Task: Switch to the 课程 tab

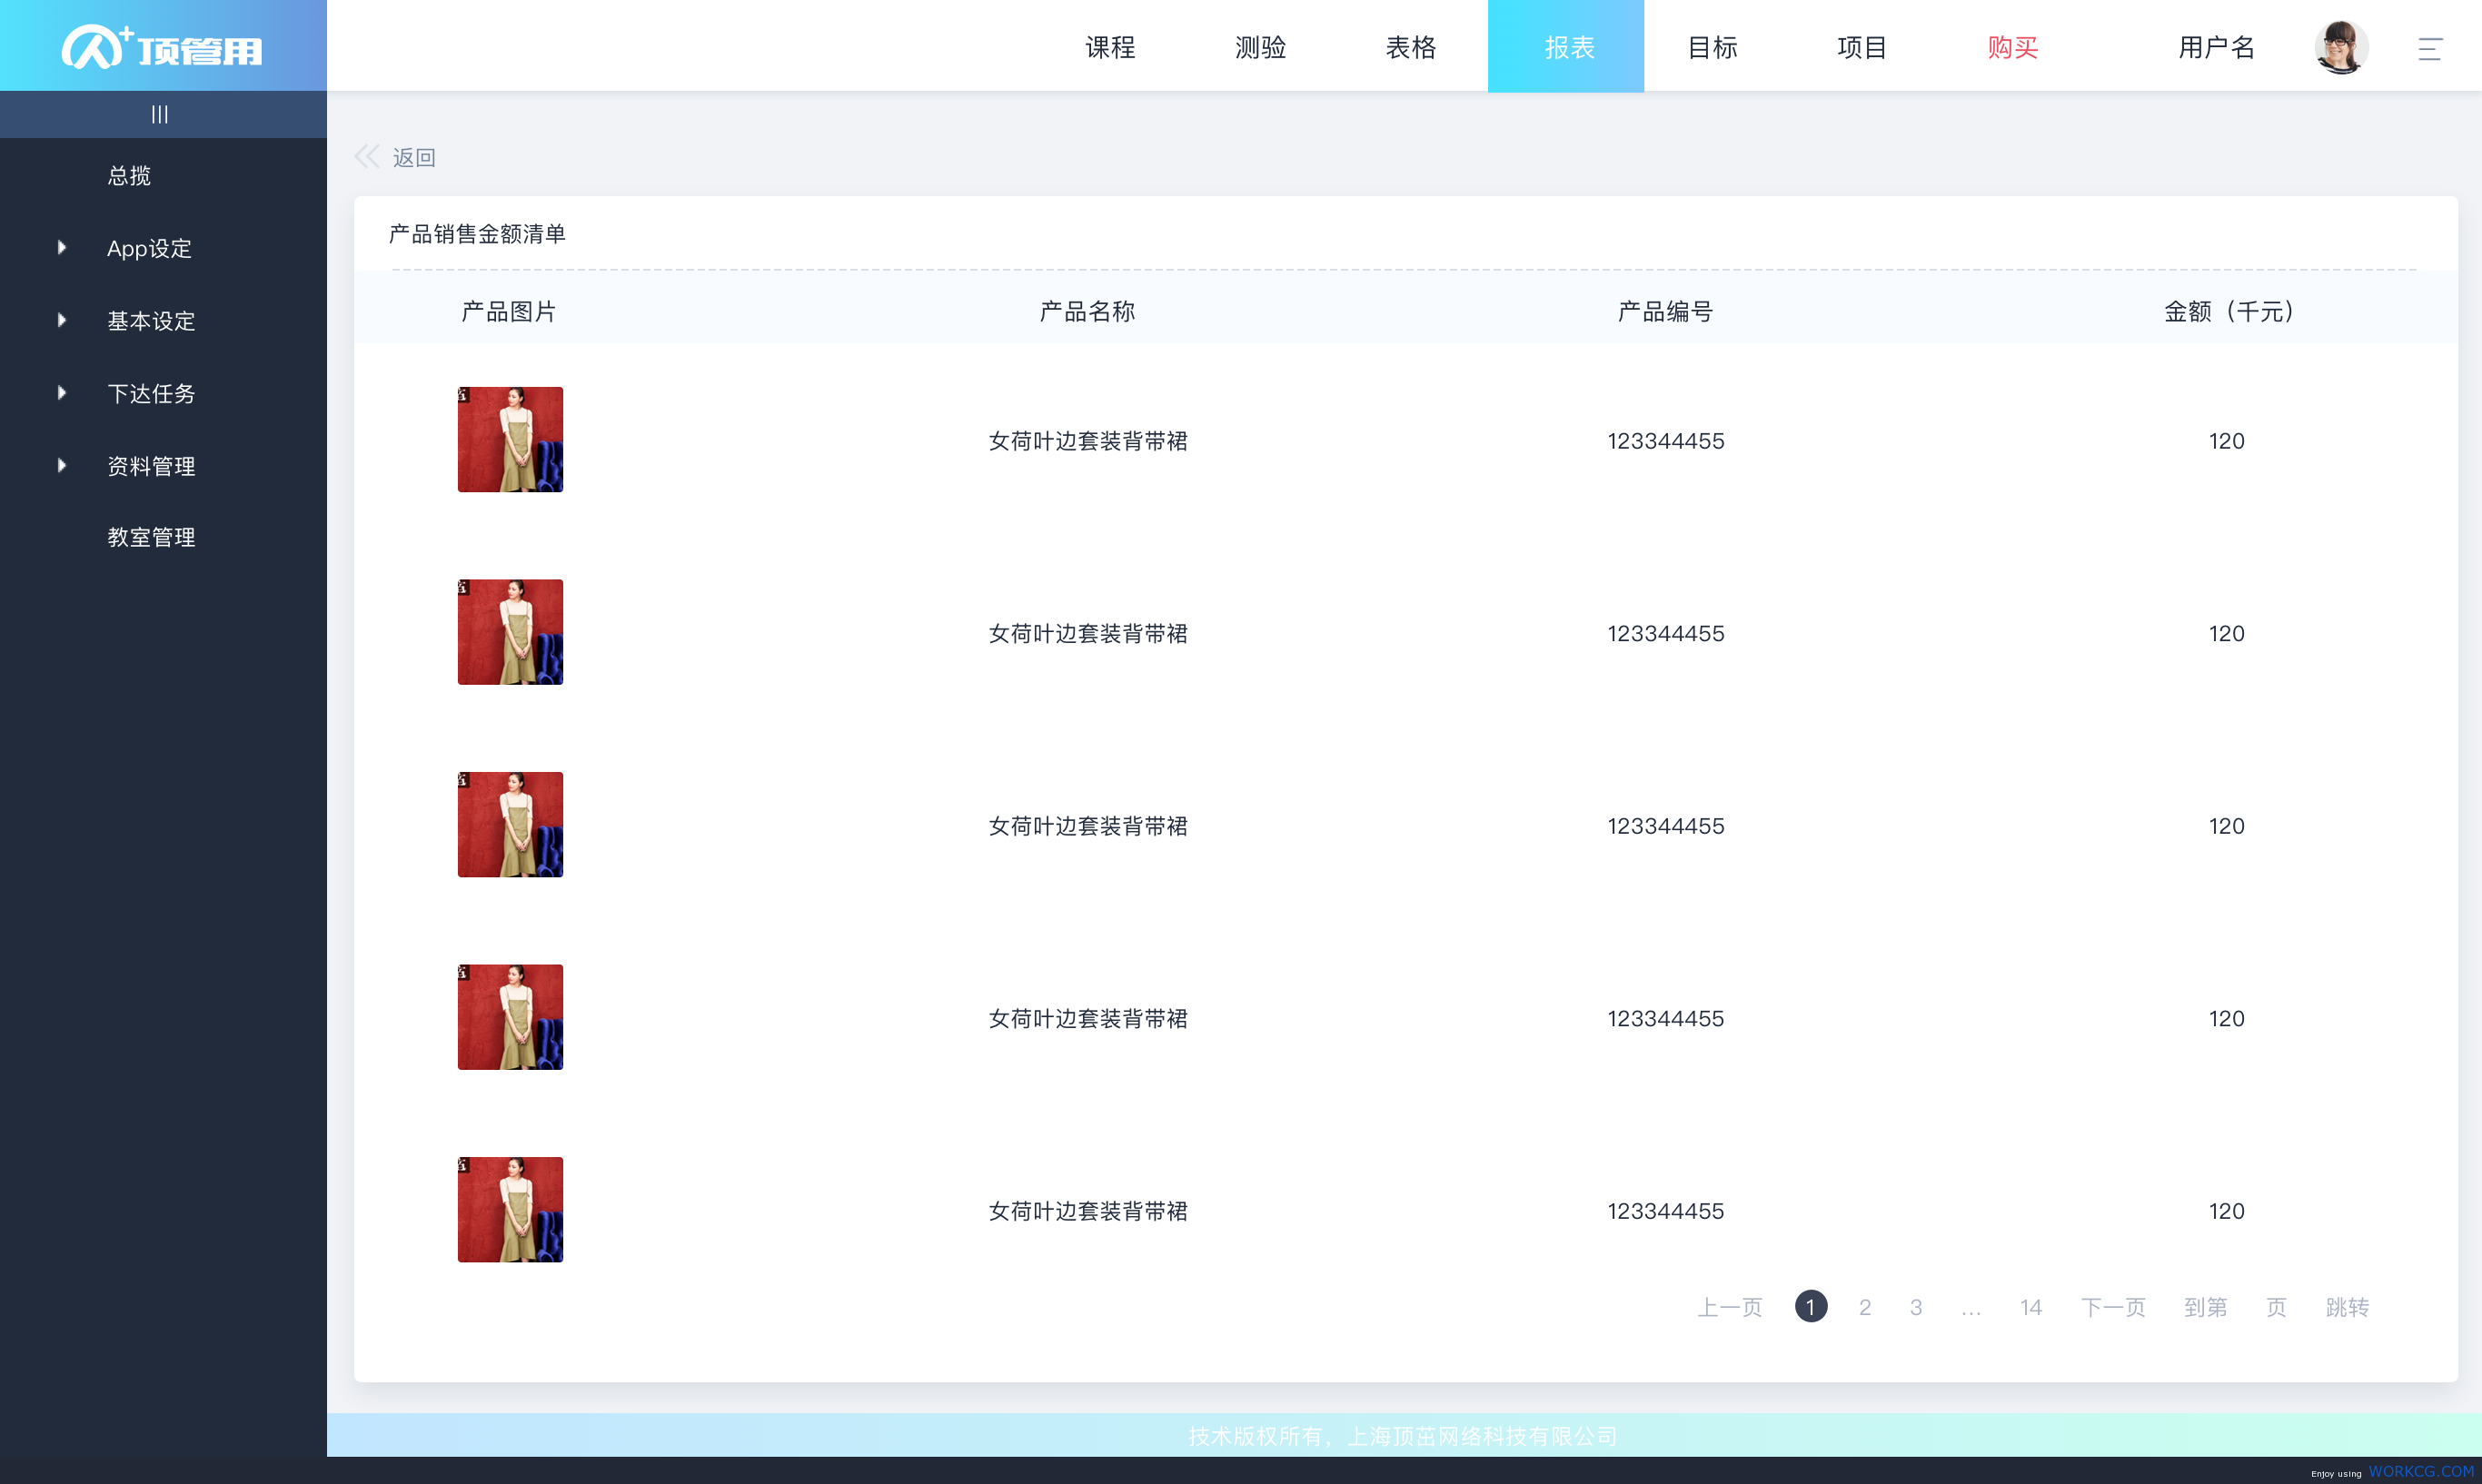Action: point(1110,47)
